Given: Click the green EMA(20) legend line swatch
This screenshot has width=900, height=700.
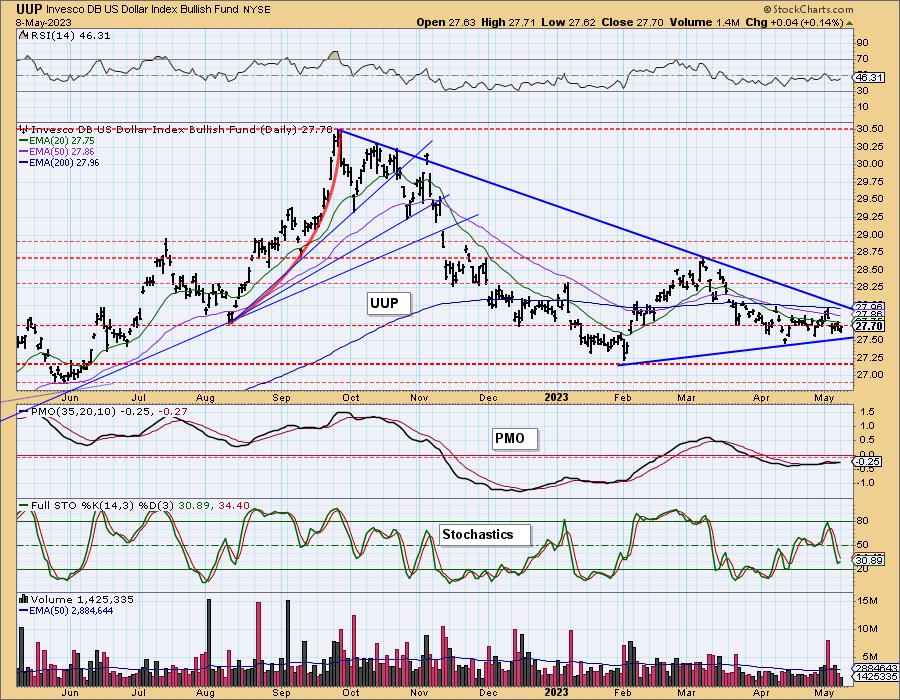Looking at the screenshot, I should click(24, 141).
